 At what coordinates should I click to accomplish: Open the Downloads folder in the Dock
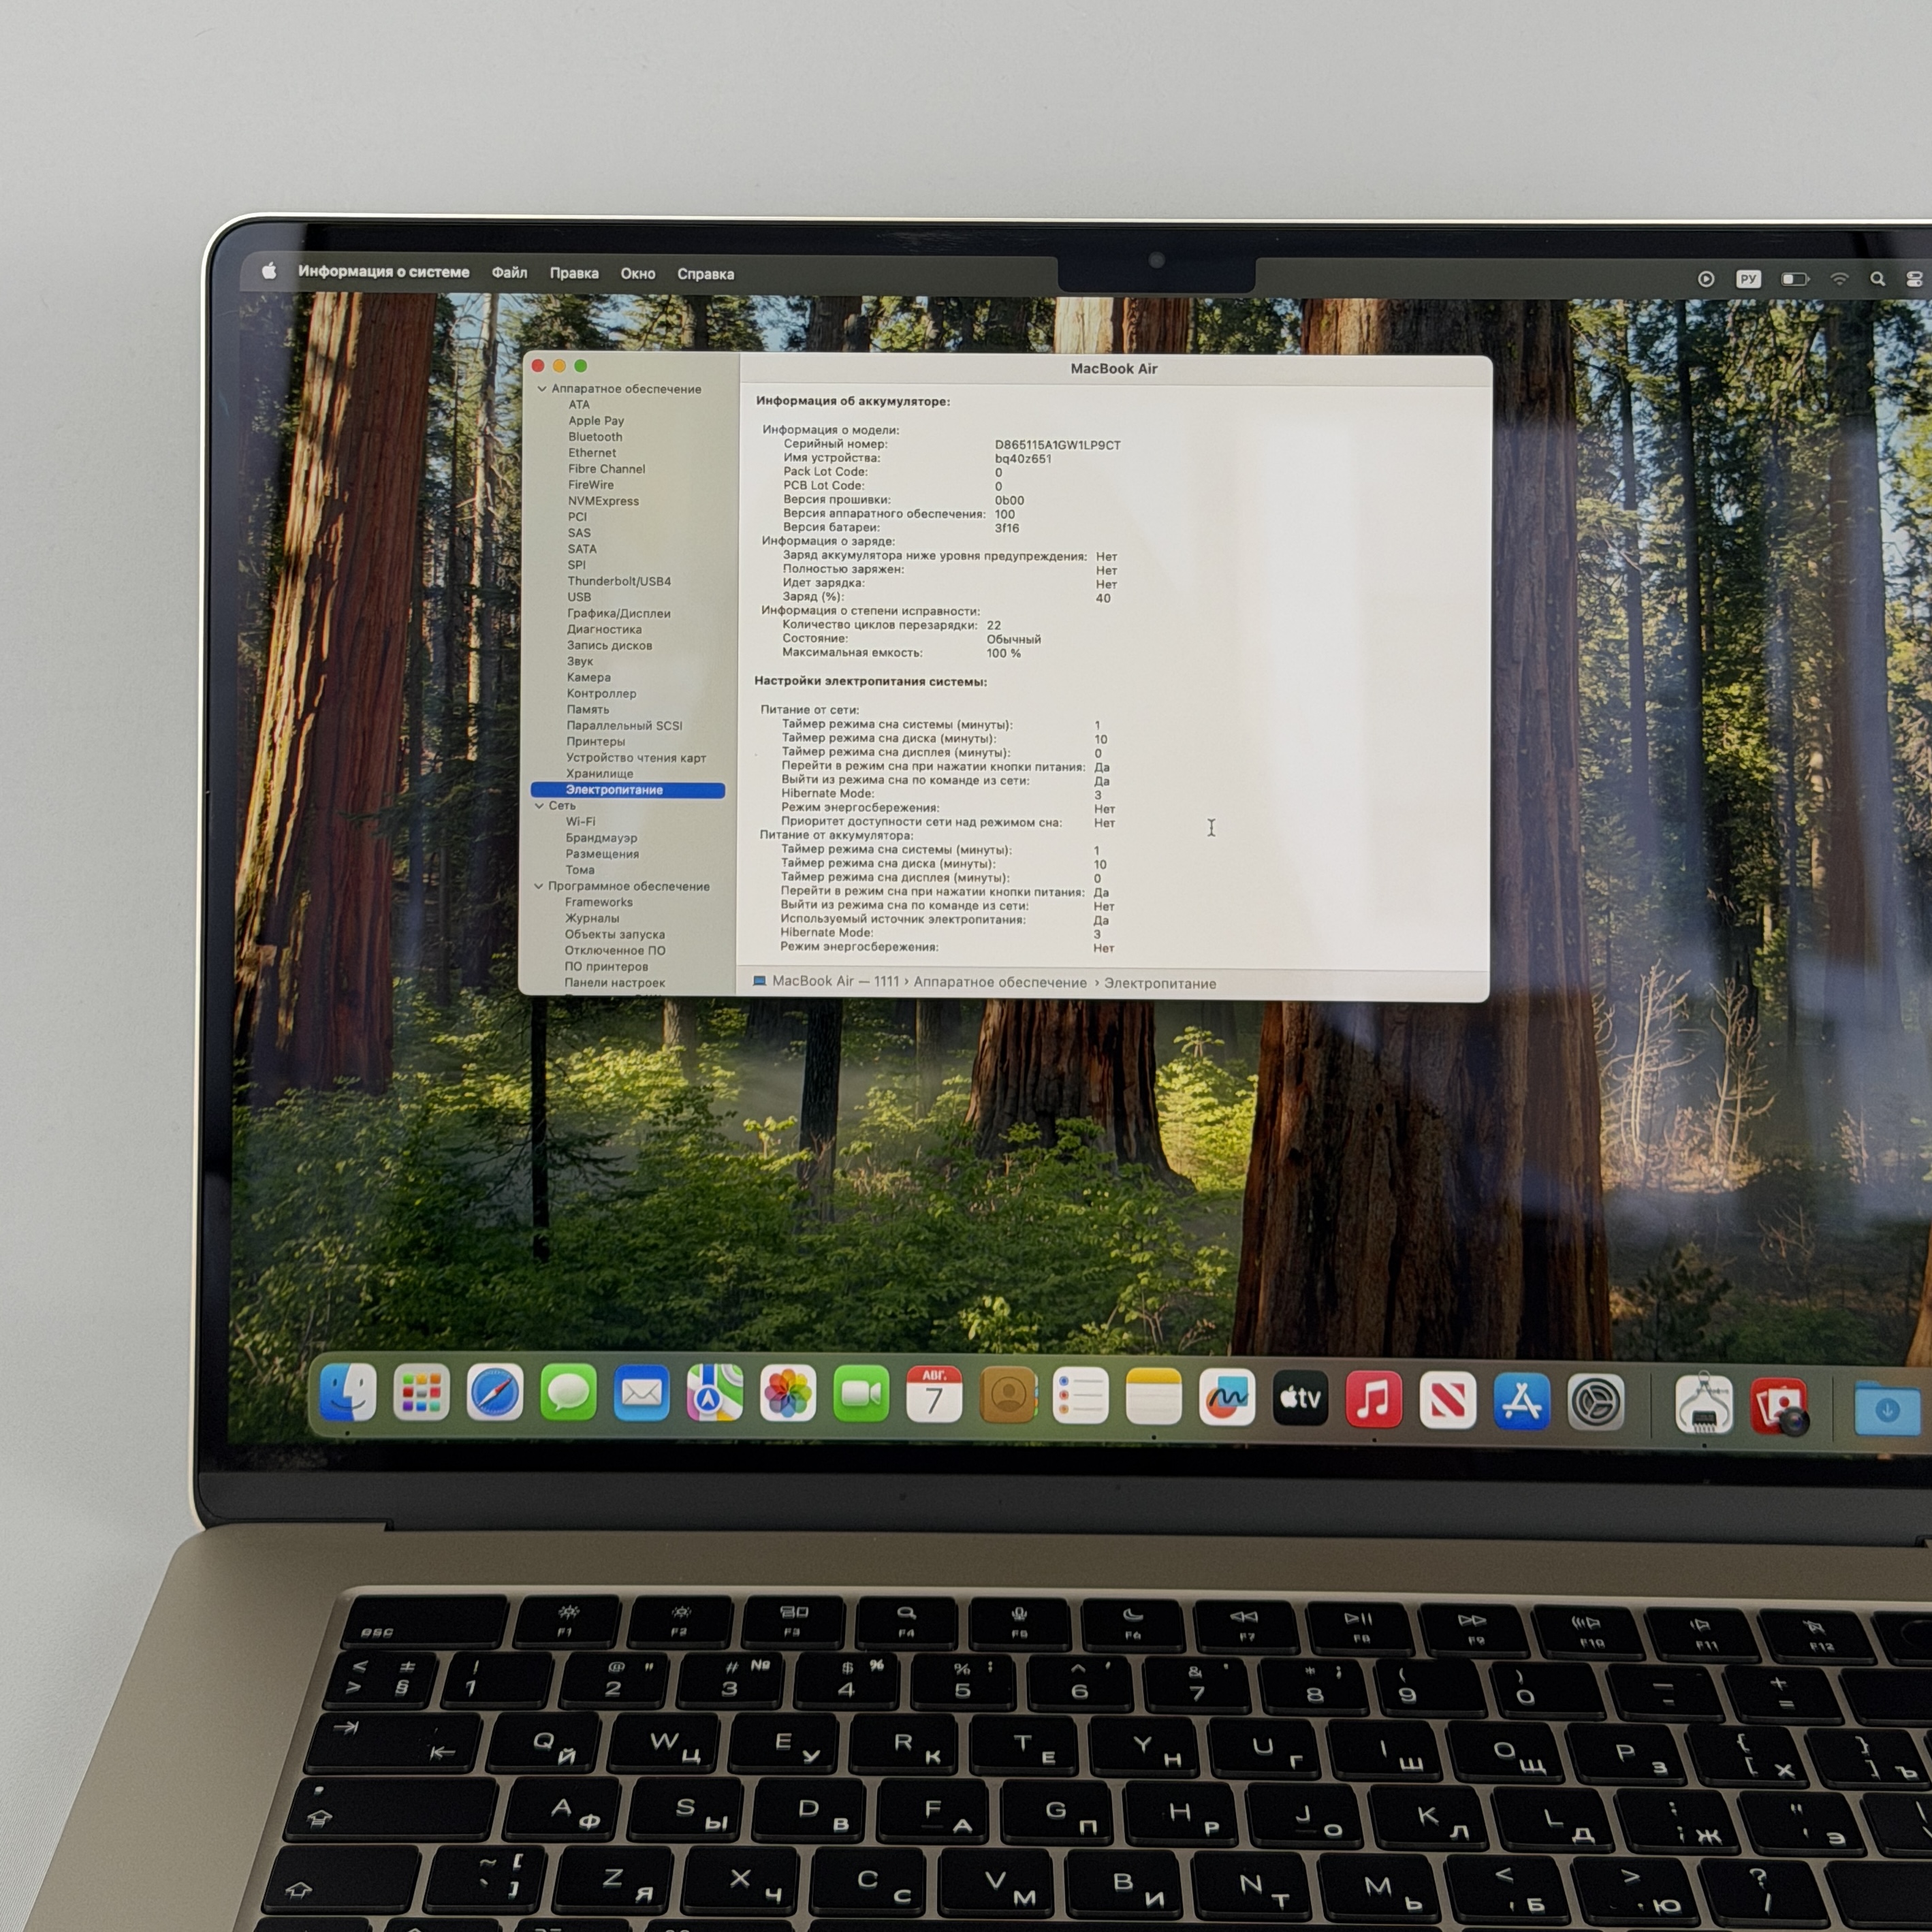(x=1887, y=1409)
